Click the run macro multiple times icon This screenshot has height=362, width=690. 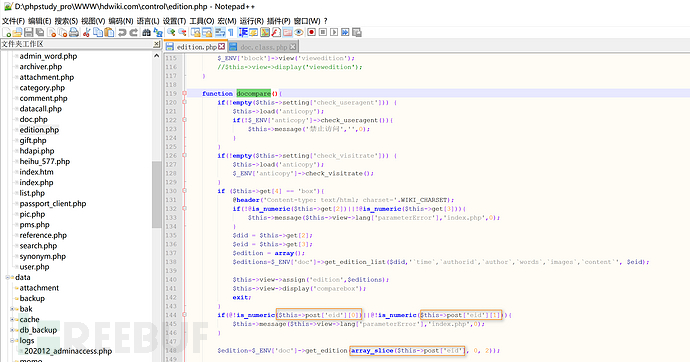pos(345,32)
